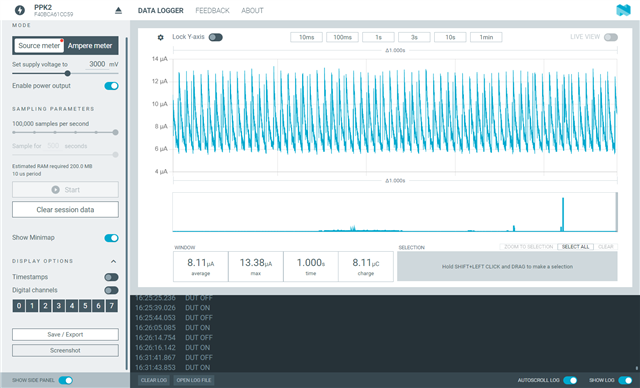Image resolution: width=640 pixels, height=388 pixels.
Task: Click Clear session data button
Action: pos(65,210)
